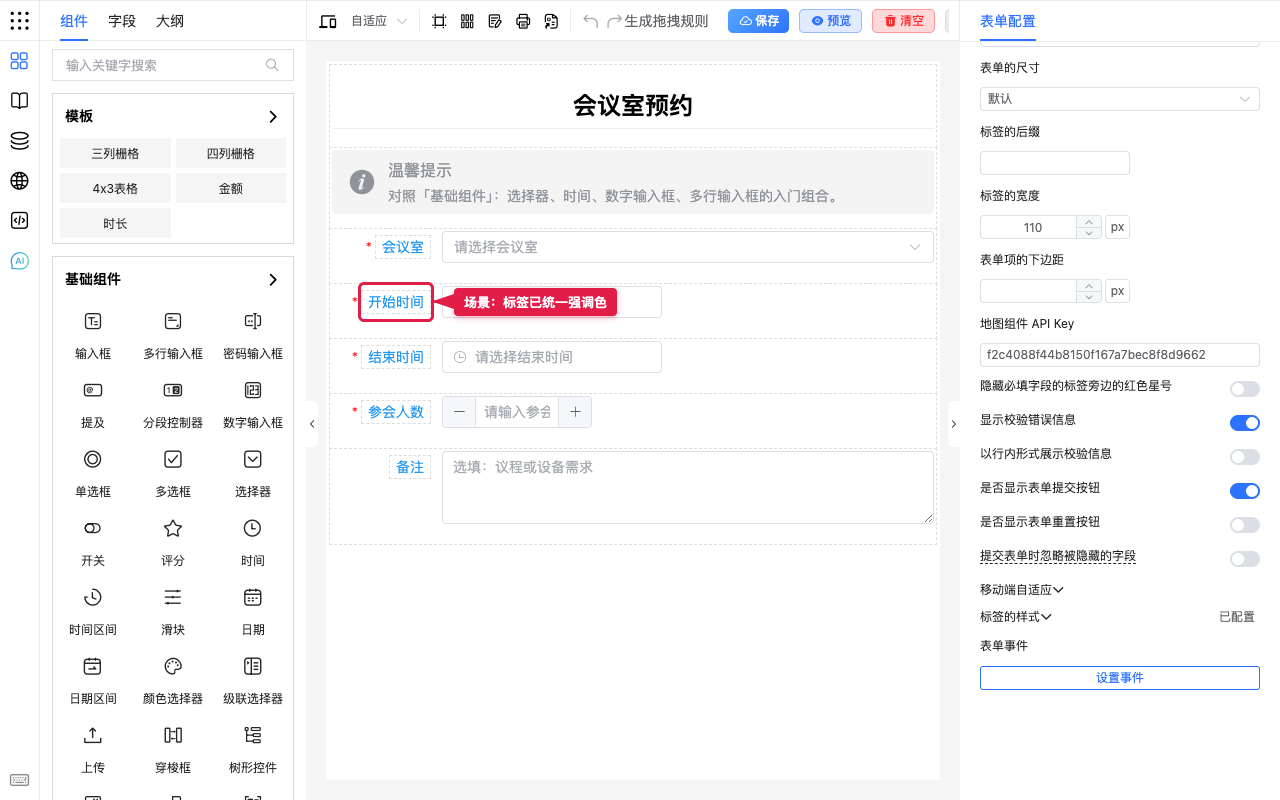
Task: Select the Color Picker (颜色选择器) component
Action: pyautogui.click(x=173, y=678)
